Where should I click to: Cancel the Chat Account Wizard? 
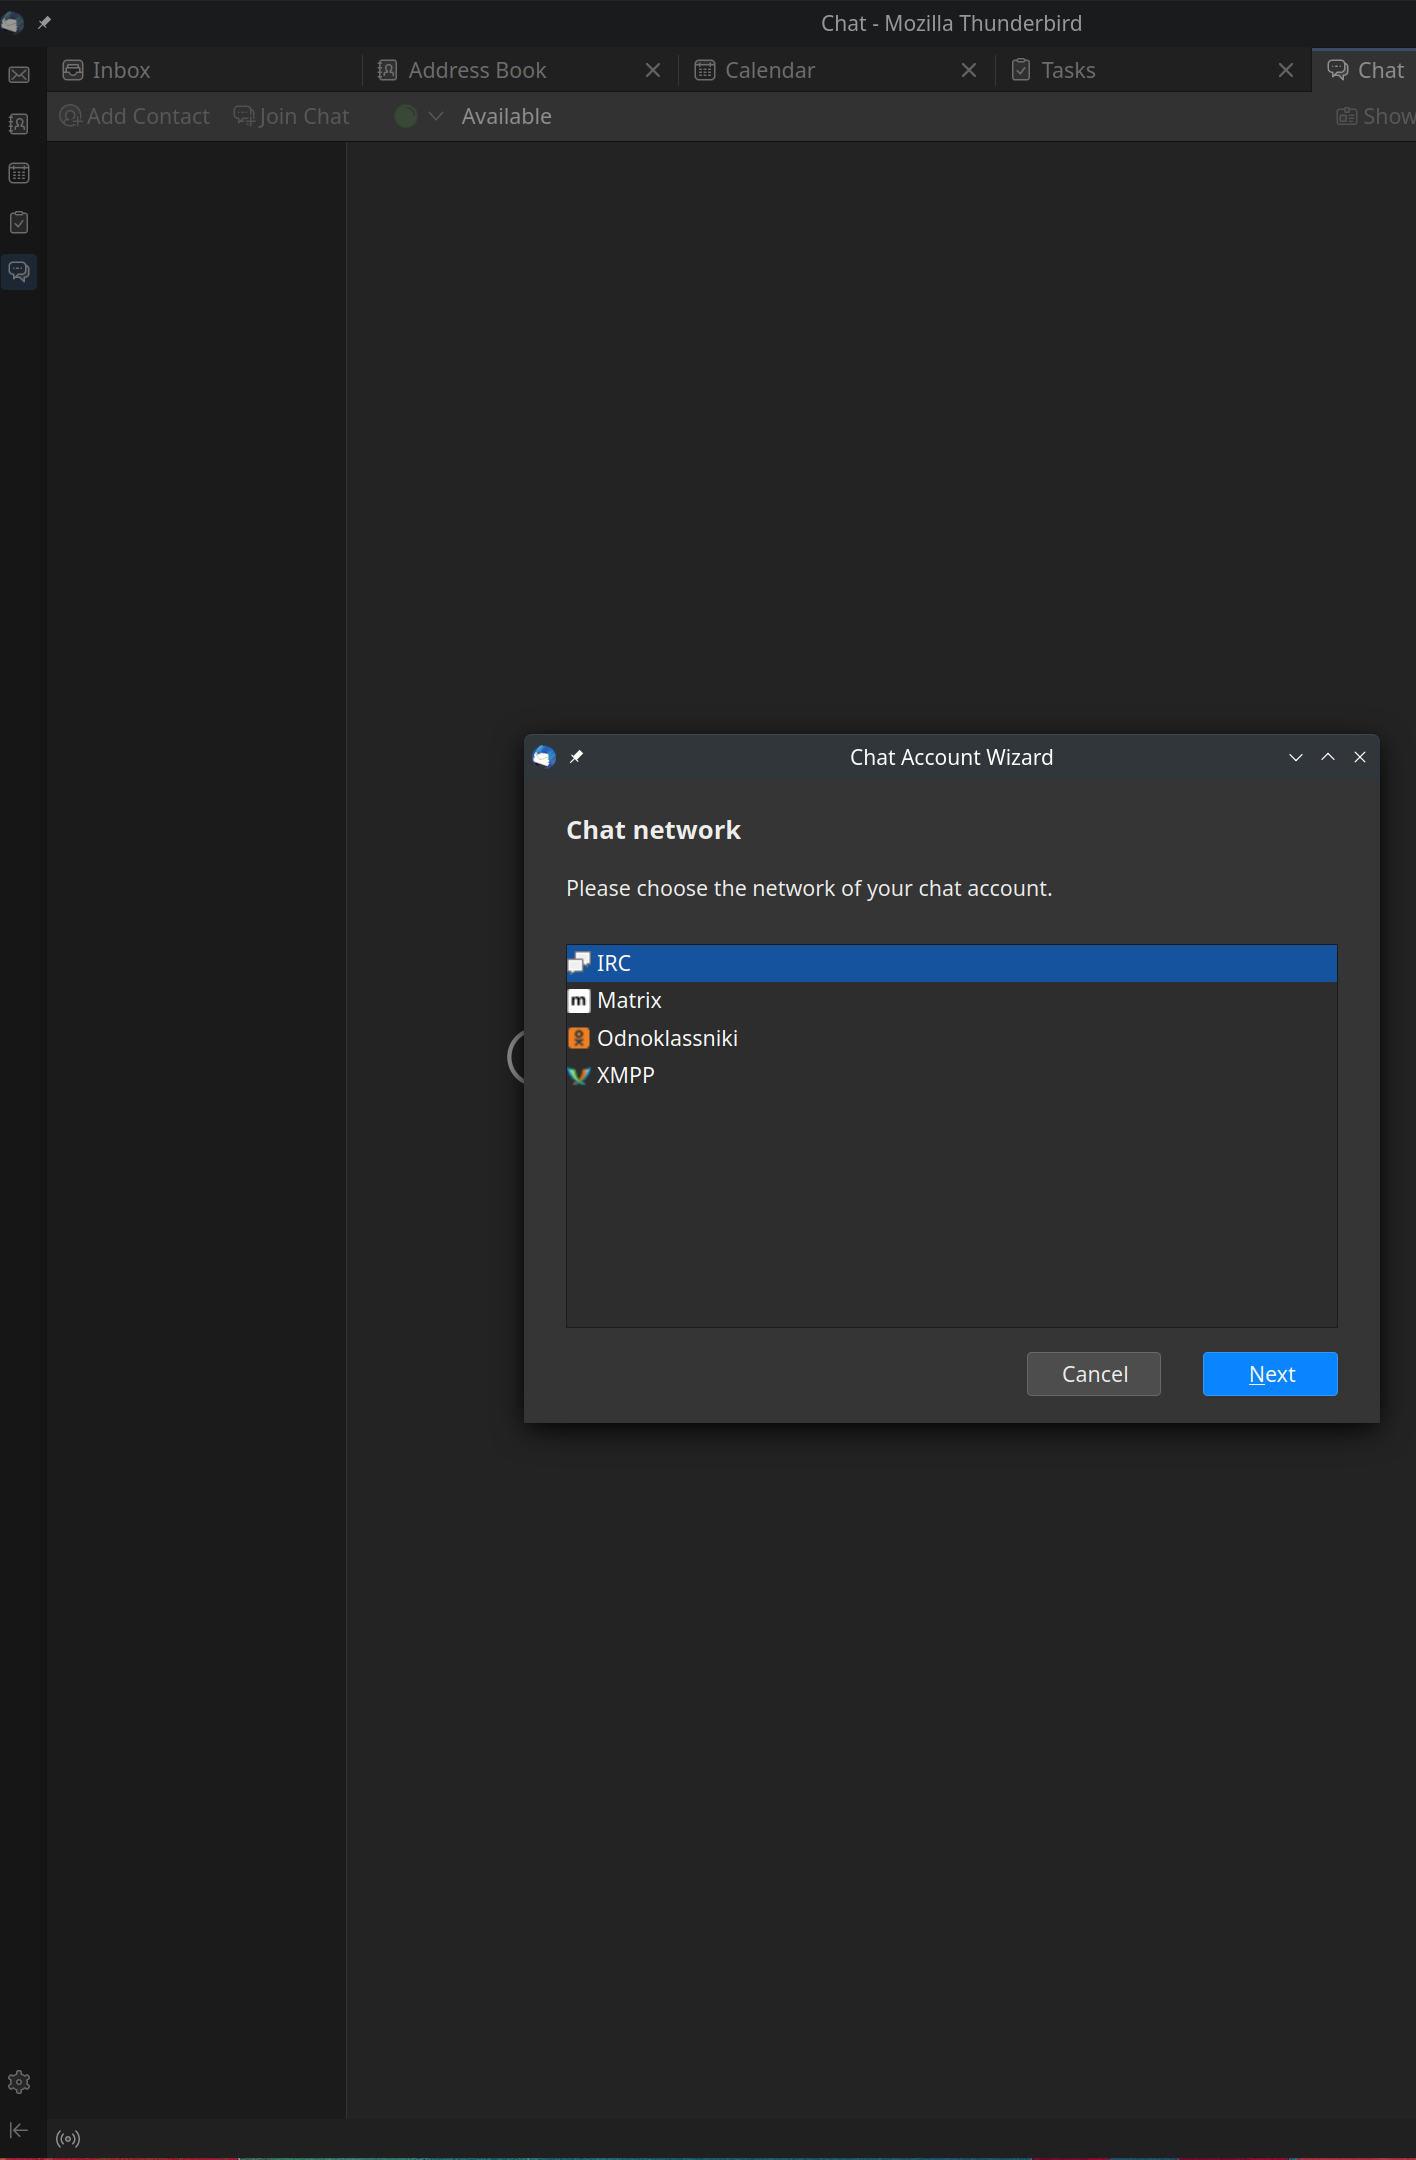pos(1093,1374)
